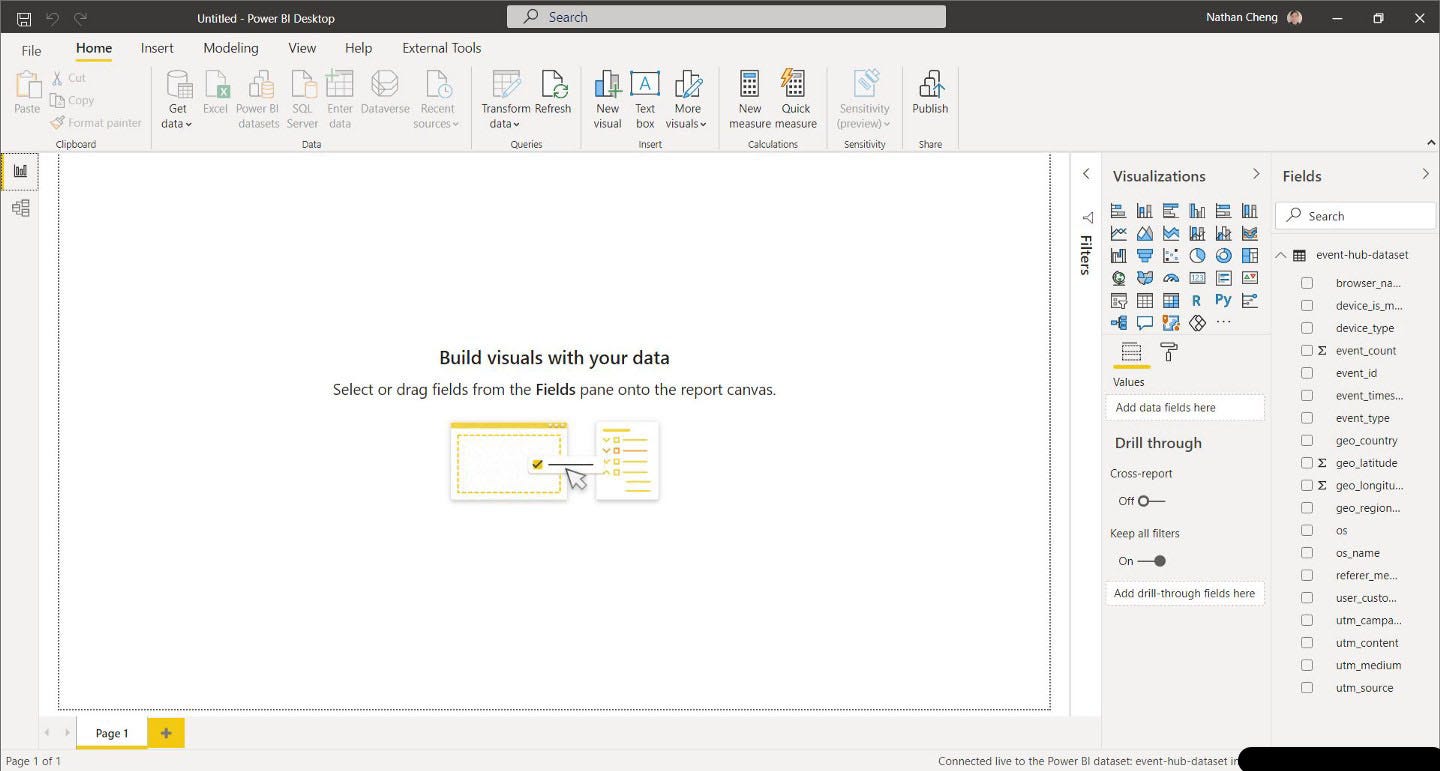Collapse the event-hub-dataset table
The image size is (1440, 771).
(1281, 255)
